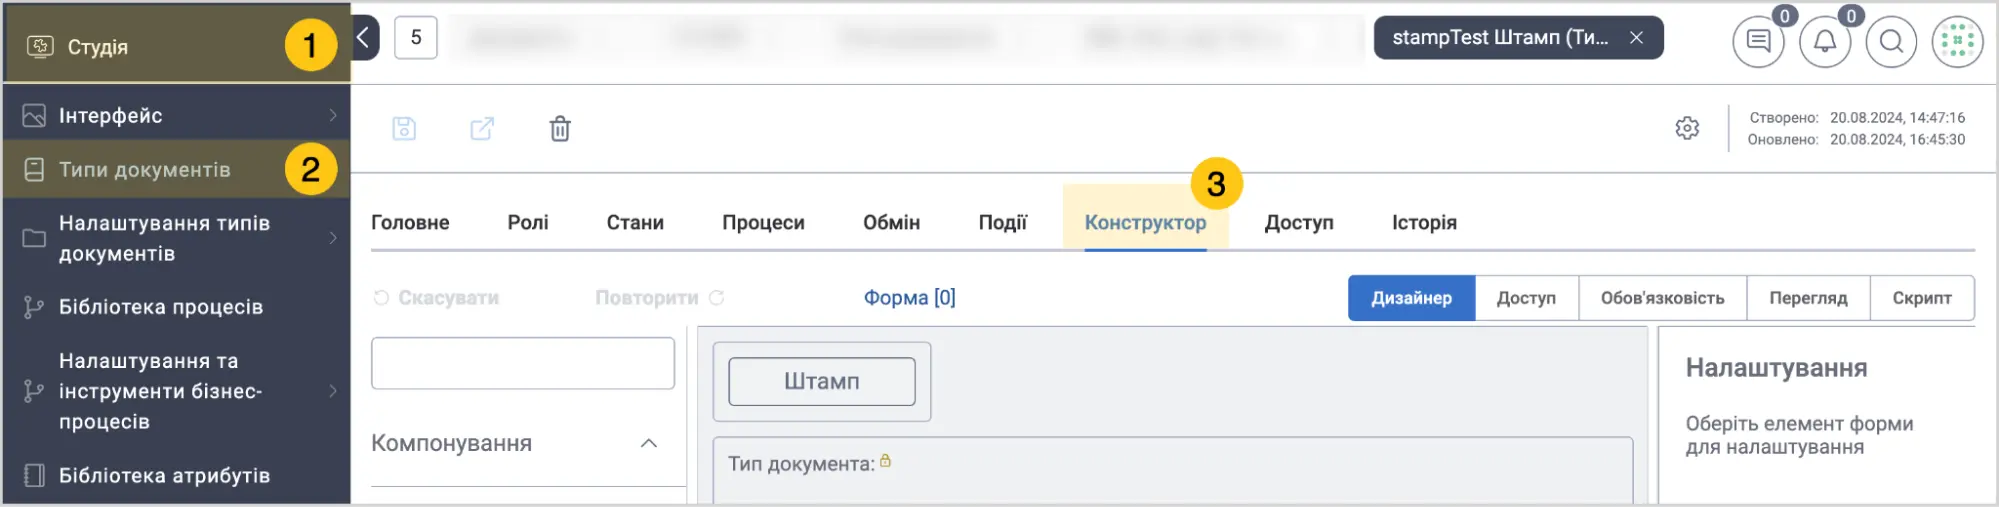Viewport: 1999px width, 507px height.
Task: Switch to the Доступ tab
Action: (x=1298, y=222)
